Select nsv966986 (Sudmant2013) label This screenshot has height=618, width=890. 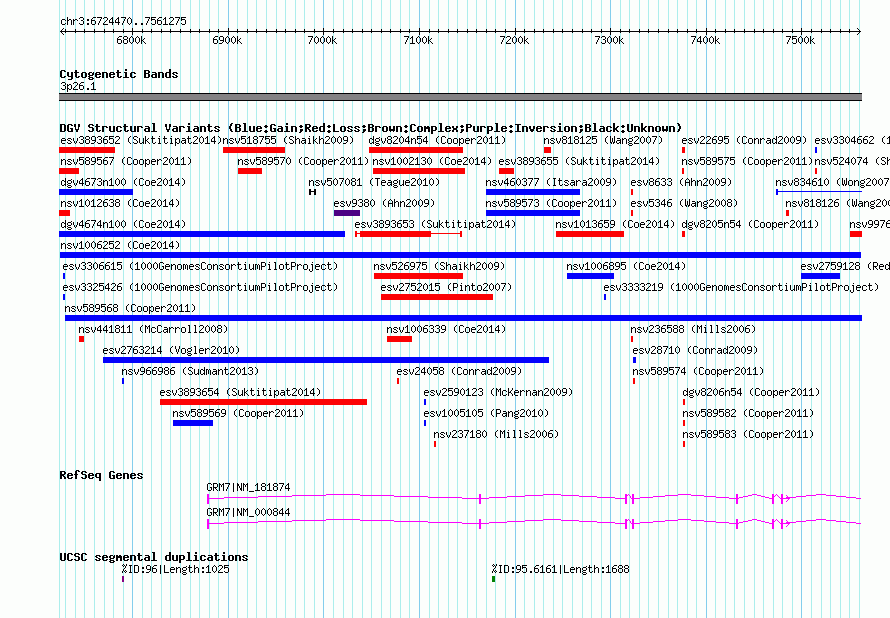190,371
